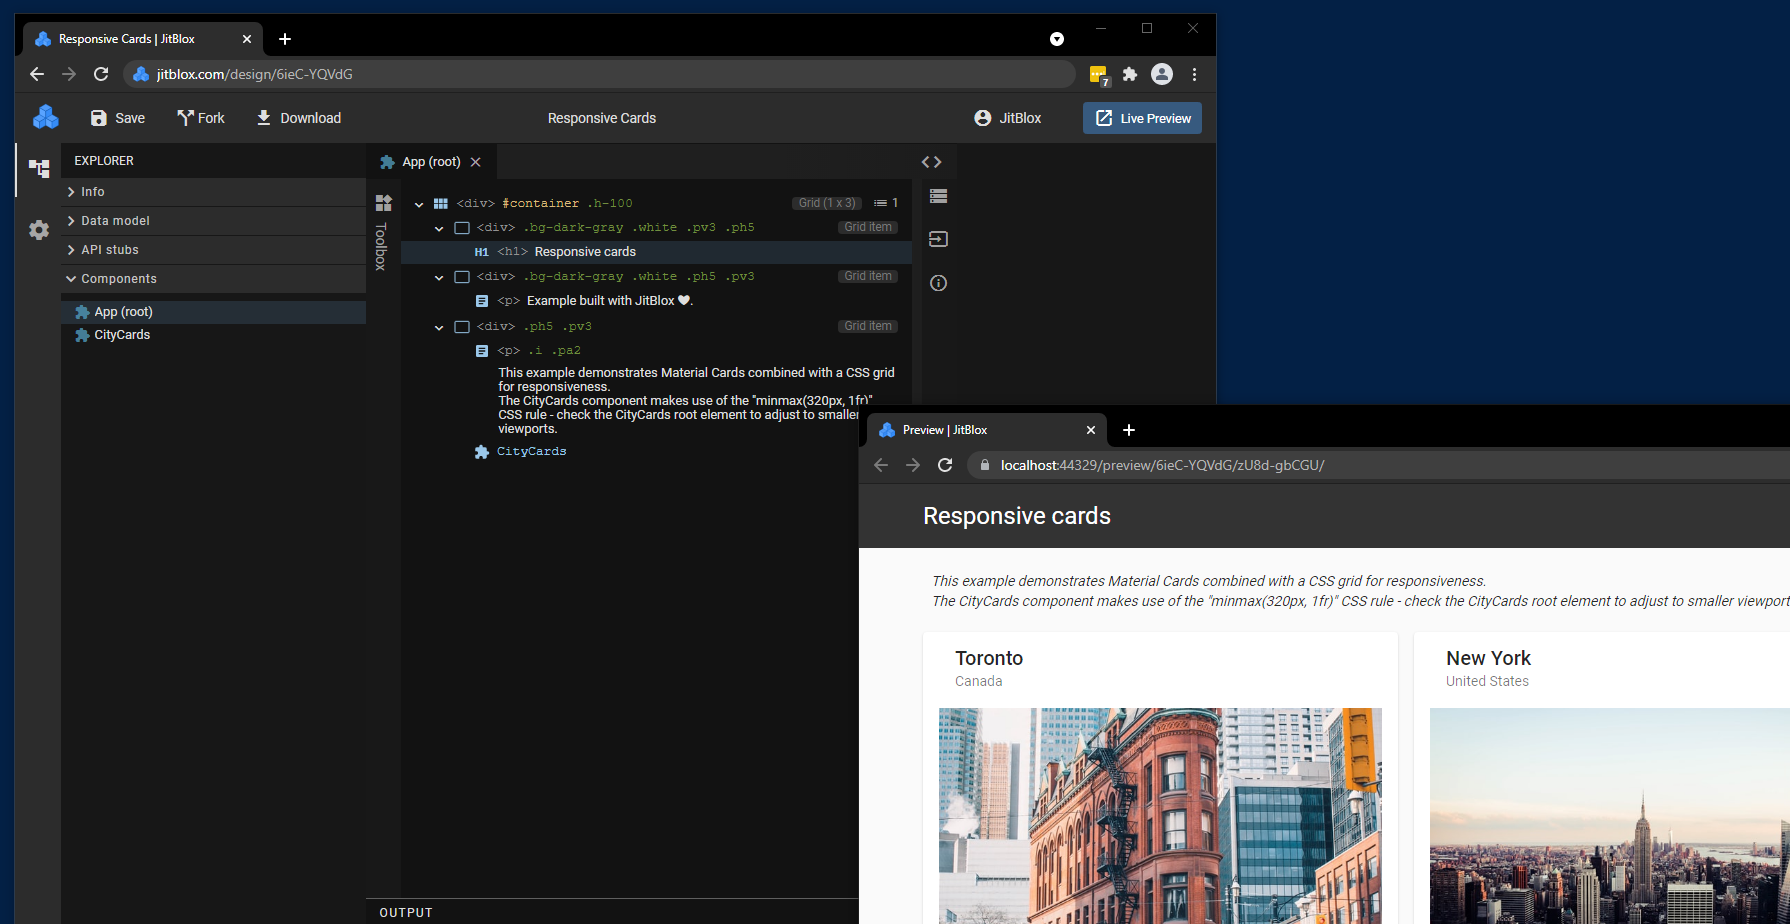Viewport: 1790px width, 924px height.
Task: Open the settings gear in left sidebar
Action: point(39,230)
